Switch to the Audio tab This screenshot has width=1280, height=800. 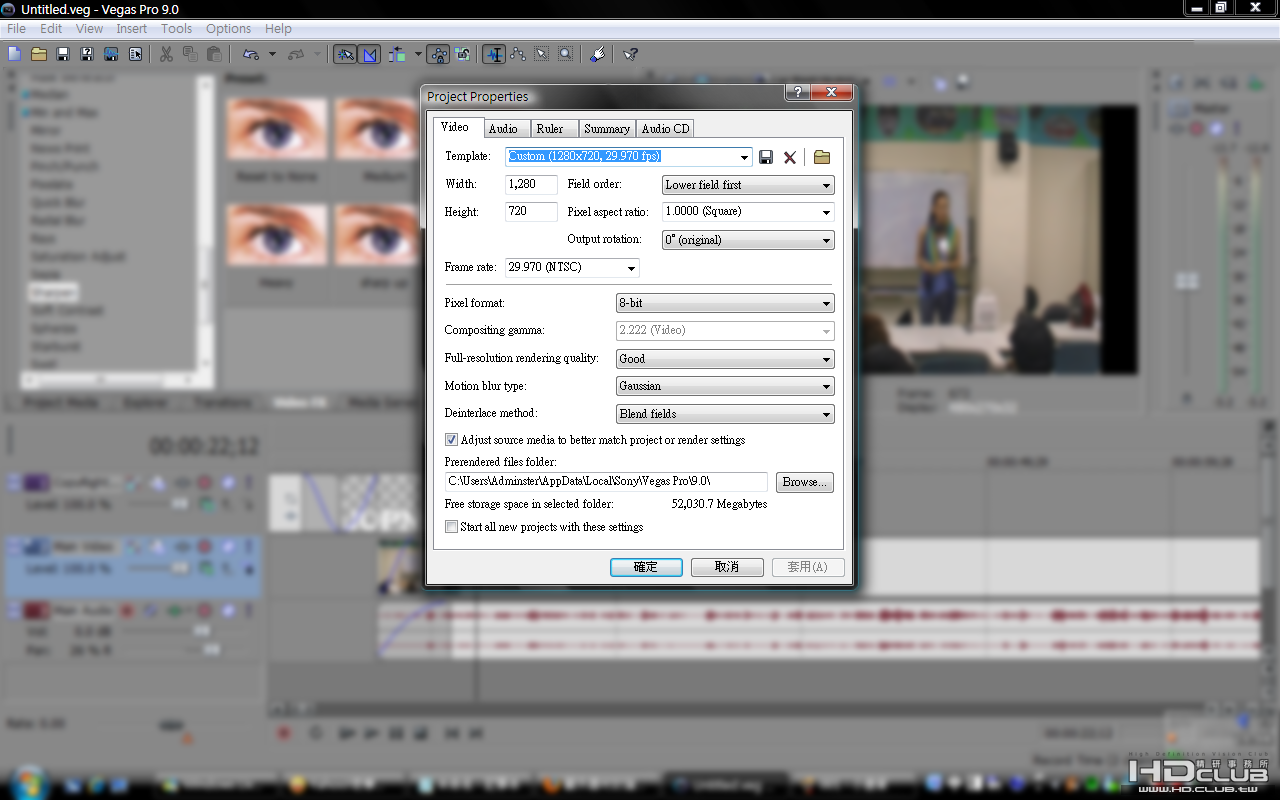click(503, 129)
